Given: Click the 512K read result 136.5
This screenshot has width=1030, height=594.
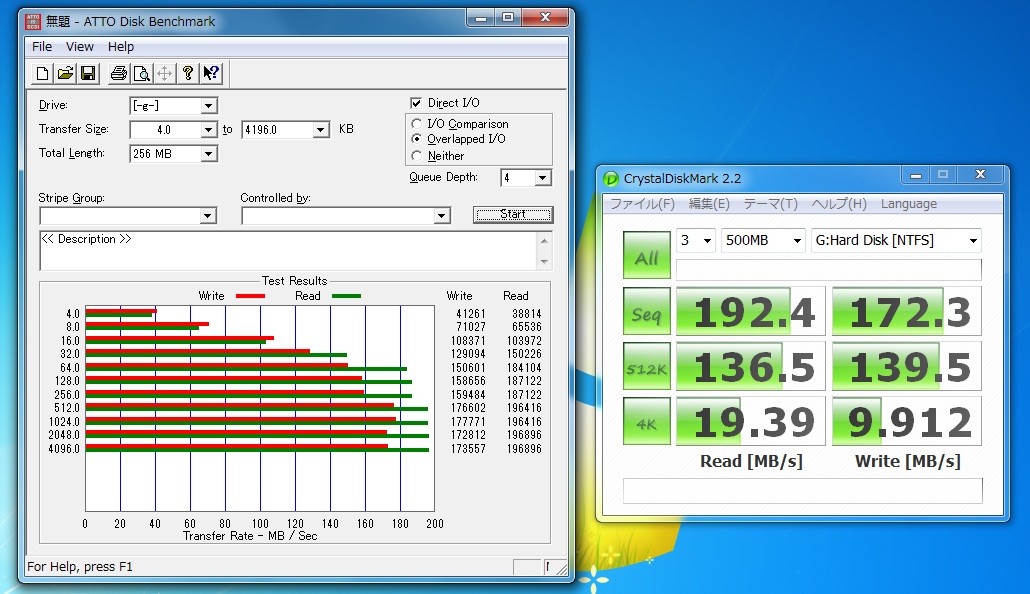Looking at the screenshot, I should pyautogui.click(x=750, y=367).
